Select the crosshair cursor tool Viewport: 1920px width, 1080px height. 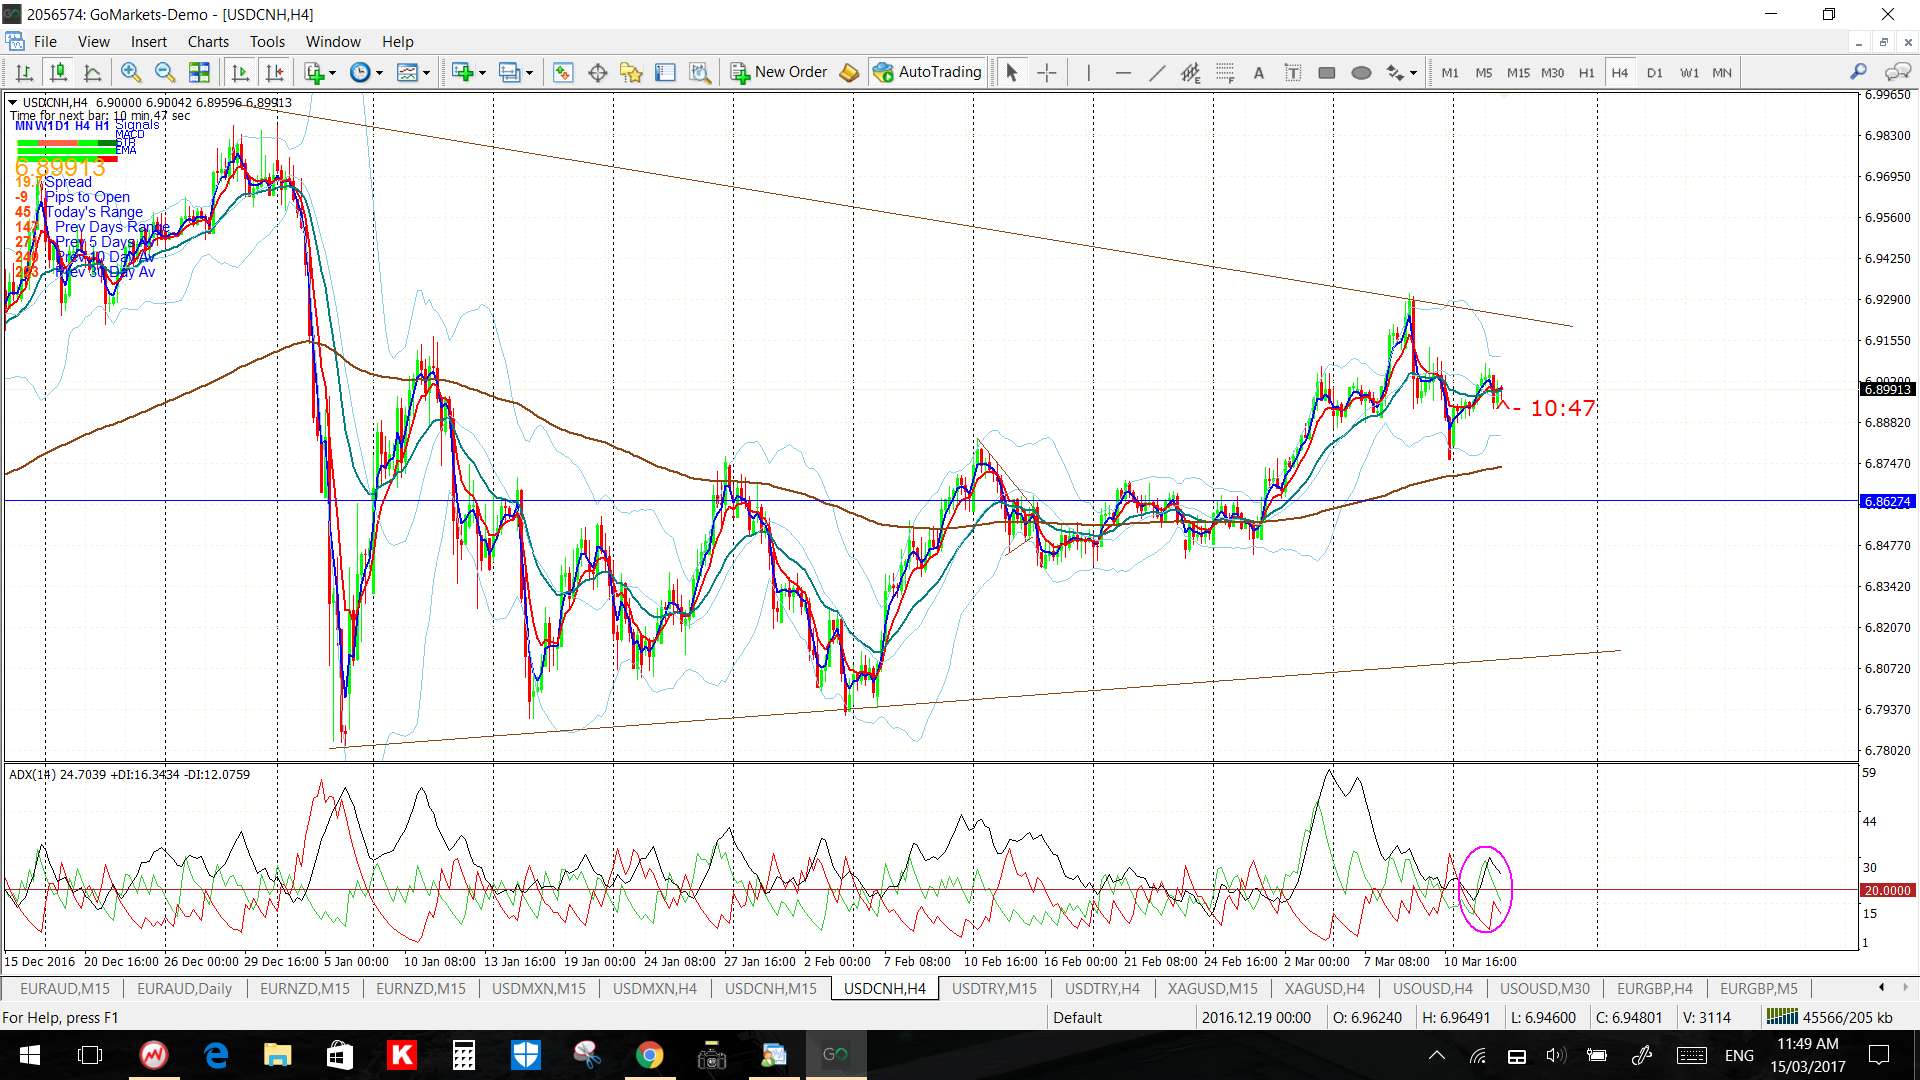click(1046, 72)
